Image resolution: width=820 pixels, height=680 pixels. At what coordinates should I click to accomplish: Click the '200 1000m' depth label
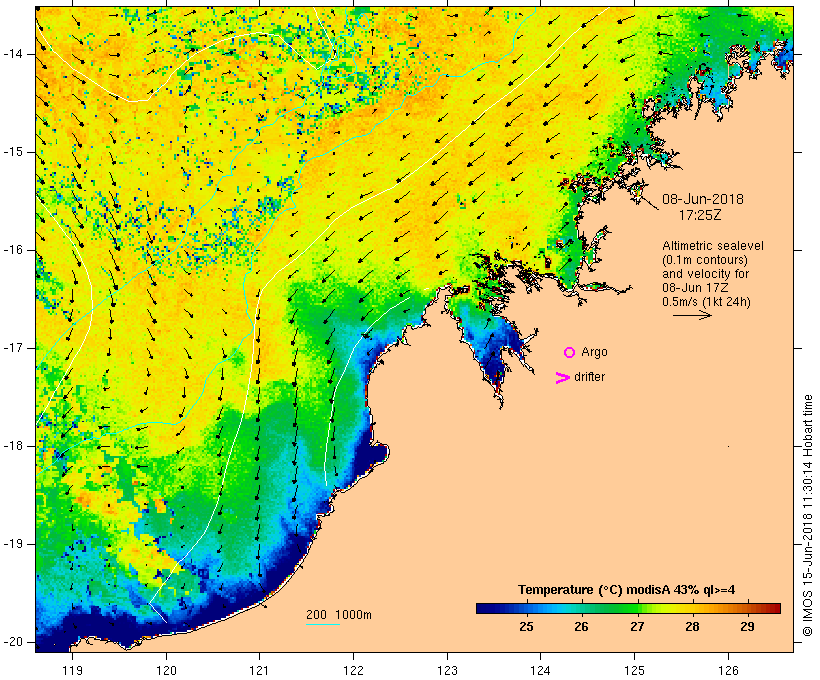(x=339, y=615)
